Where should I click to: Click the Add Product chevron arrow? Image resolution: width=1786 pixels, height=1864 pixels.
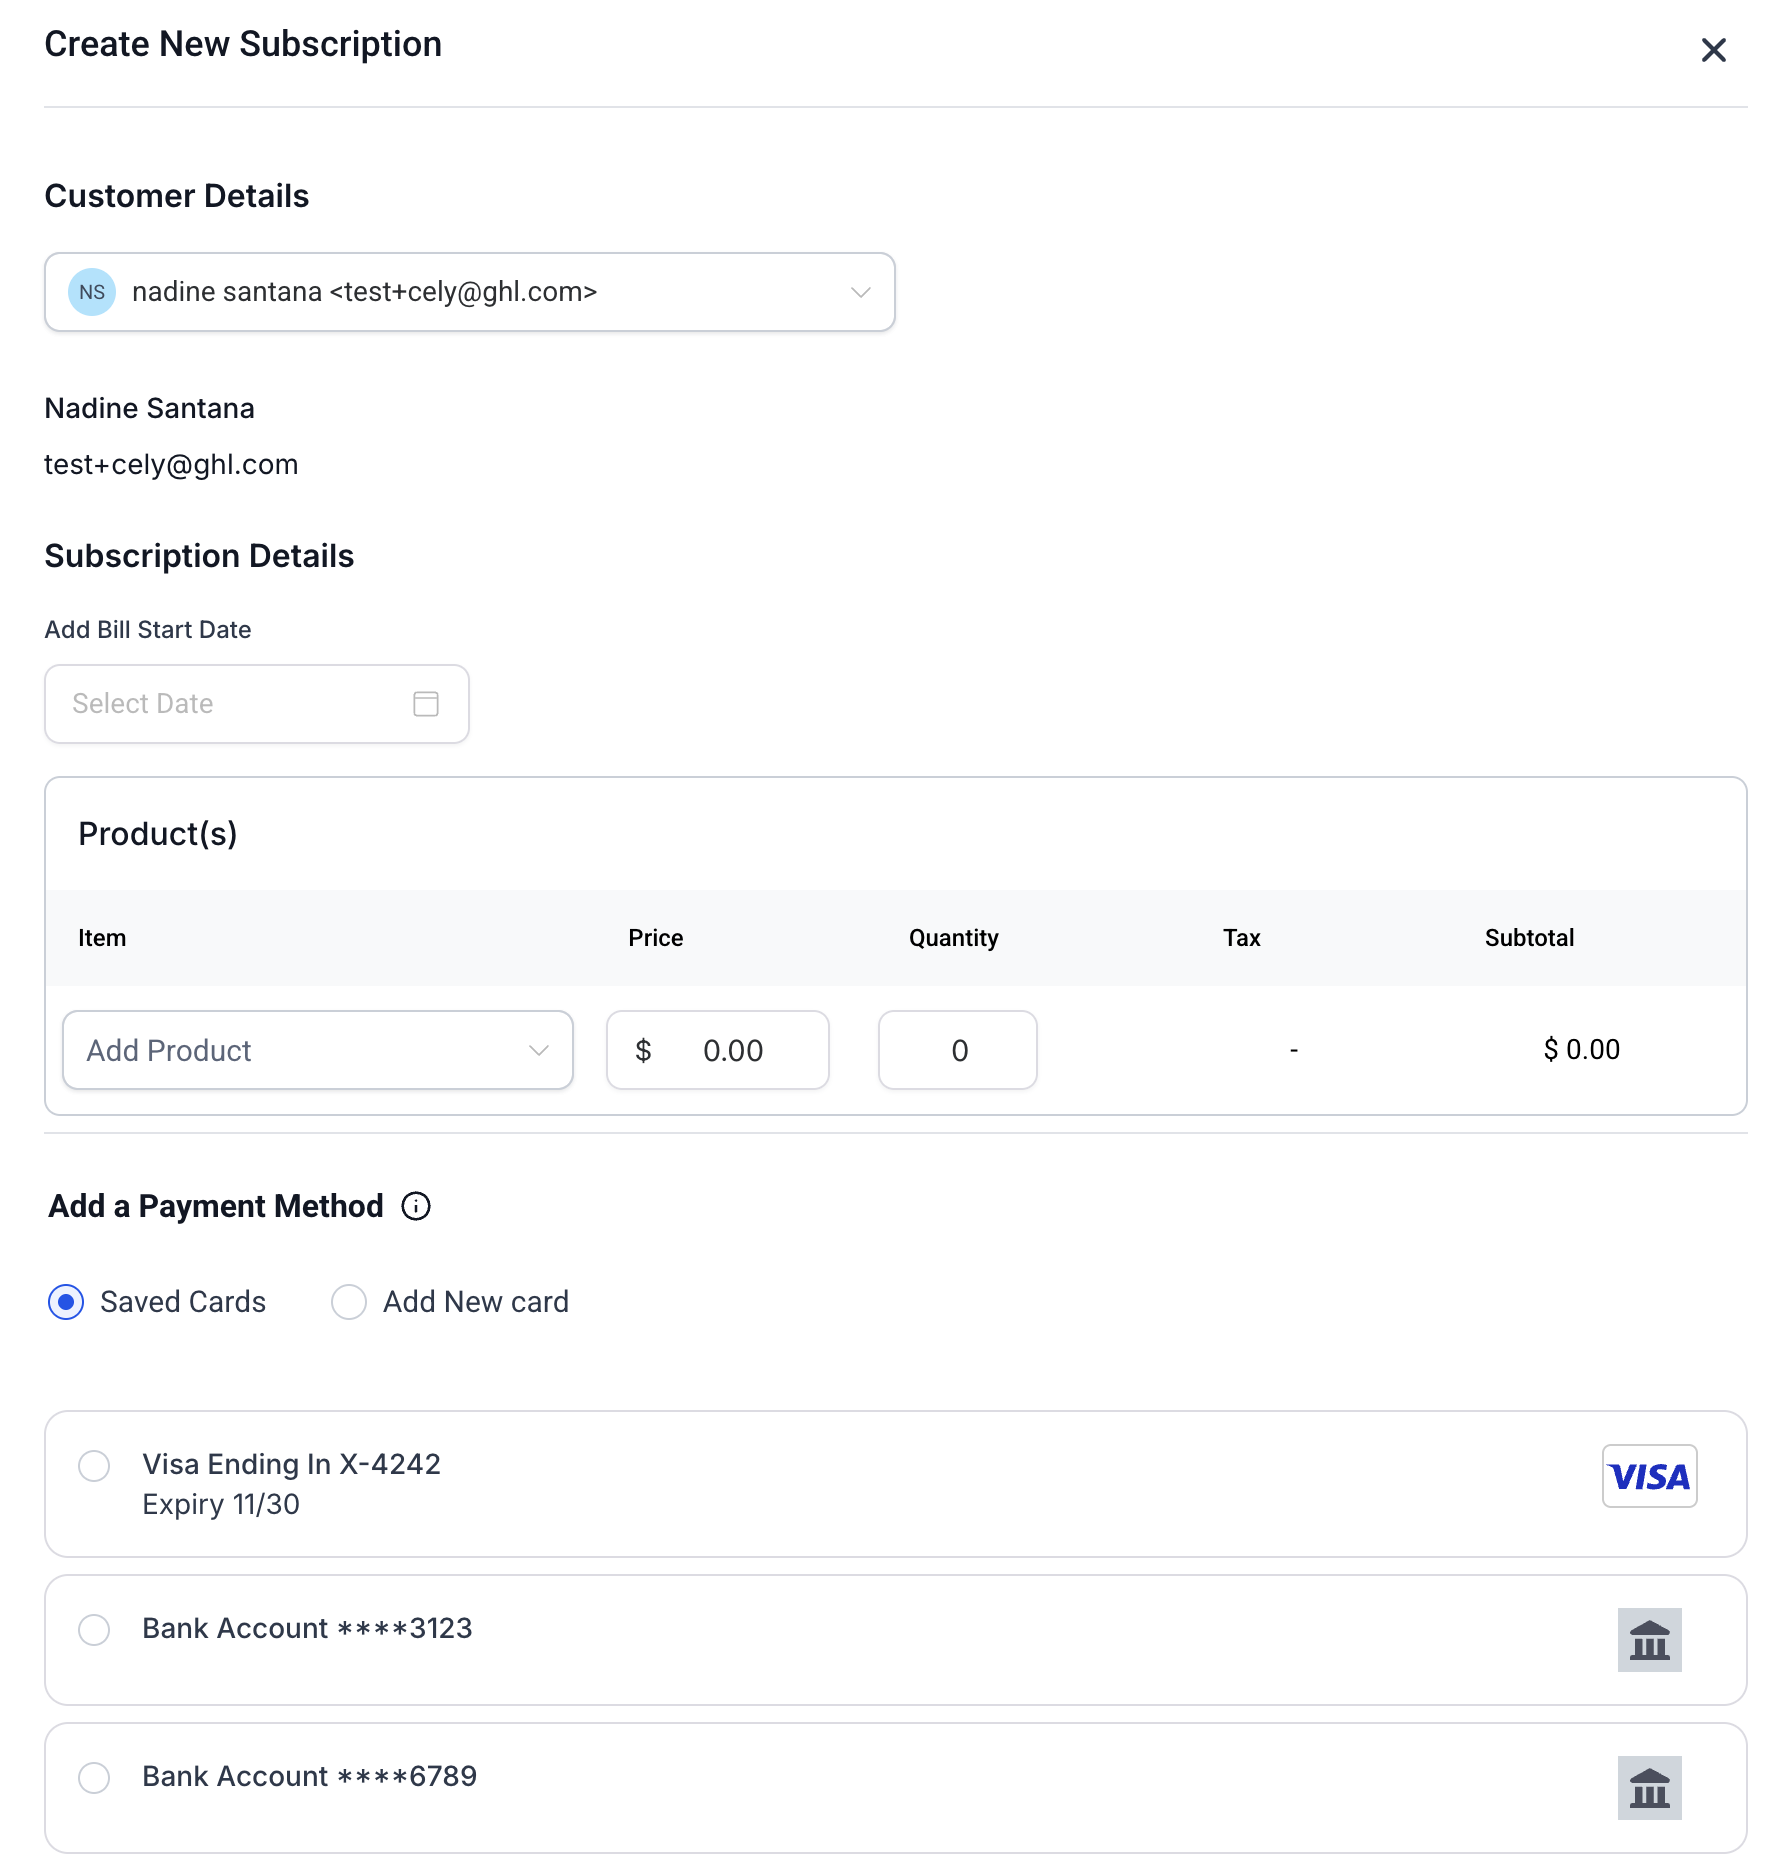(x=539, y=1050)
